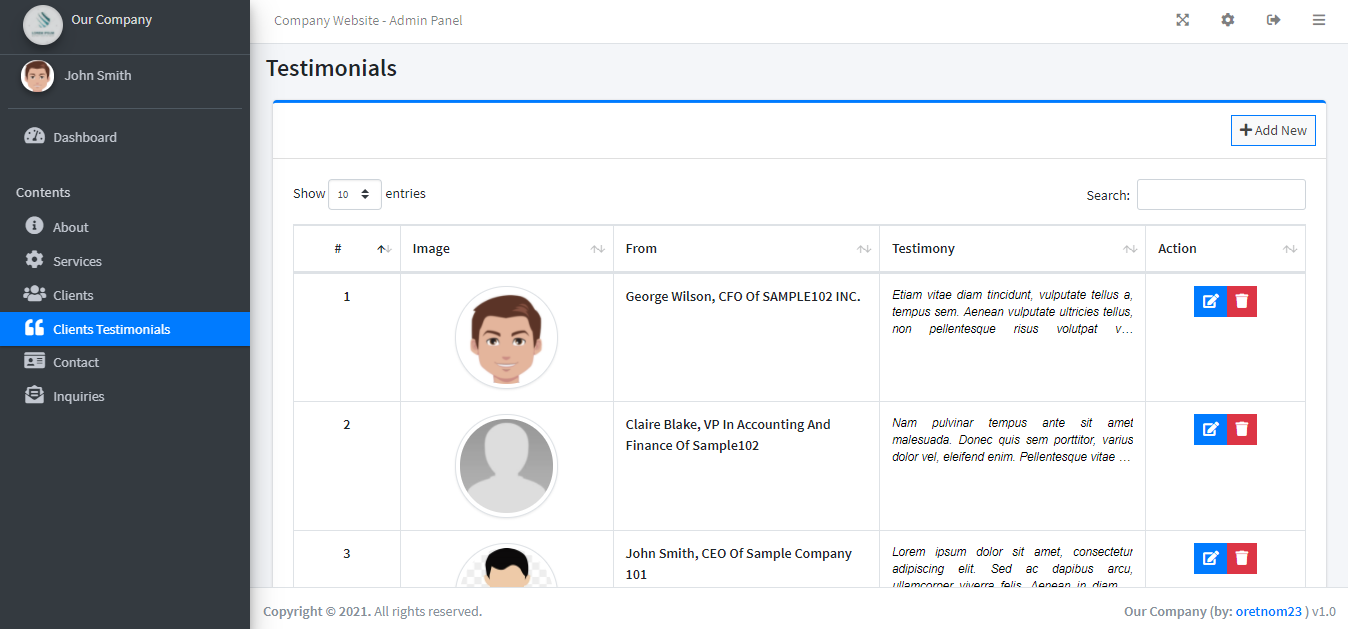The height and width of the screenshot is (629, 1348).
Task: Open Services from the Contents menu
Action: point(77,260)
